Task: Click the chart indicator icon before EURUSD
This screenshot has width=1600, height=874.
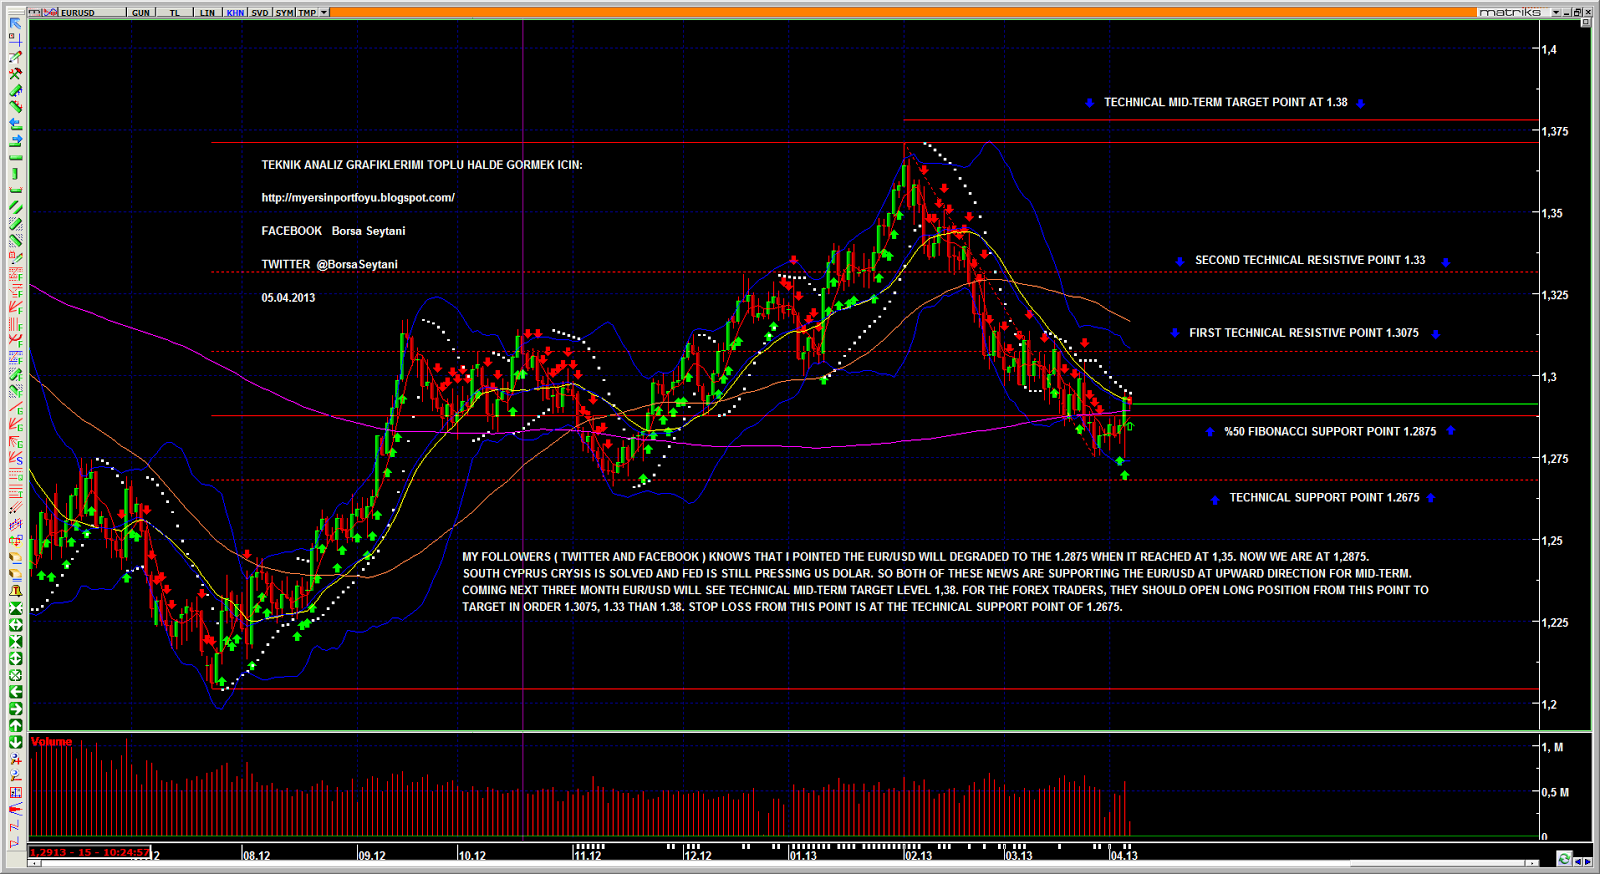Action: (50, 12)
